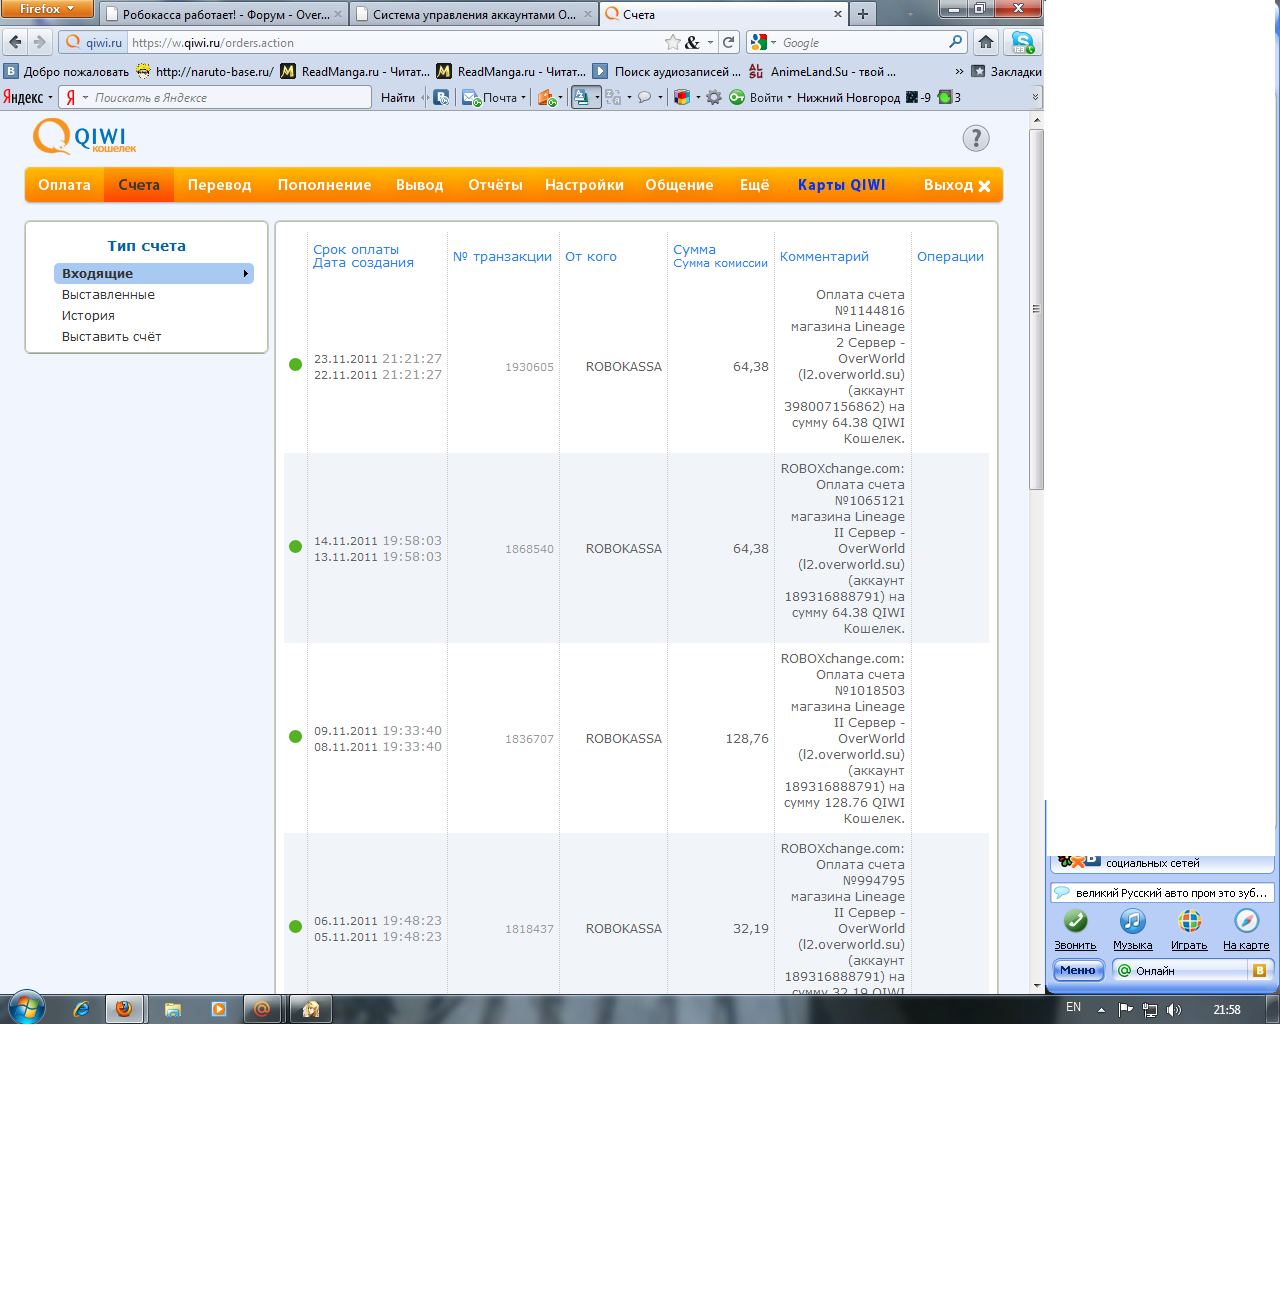1280x1300 pixels.
Task: Go back with the browser back arrow
Action: [x=15, y=42]
